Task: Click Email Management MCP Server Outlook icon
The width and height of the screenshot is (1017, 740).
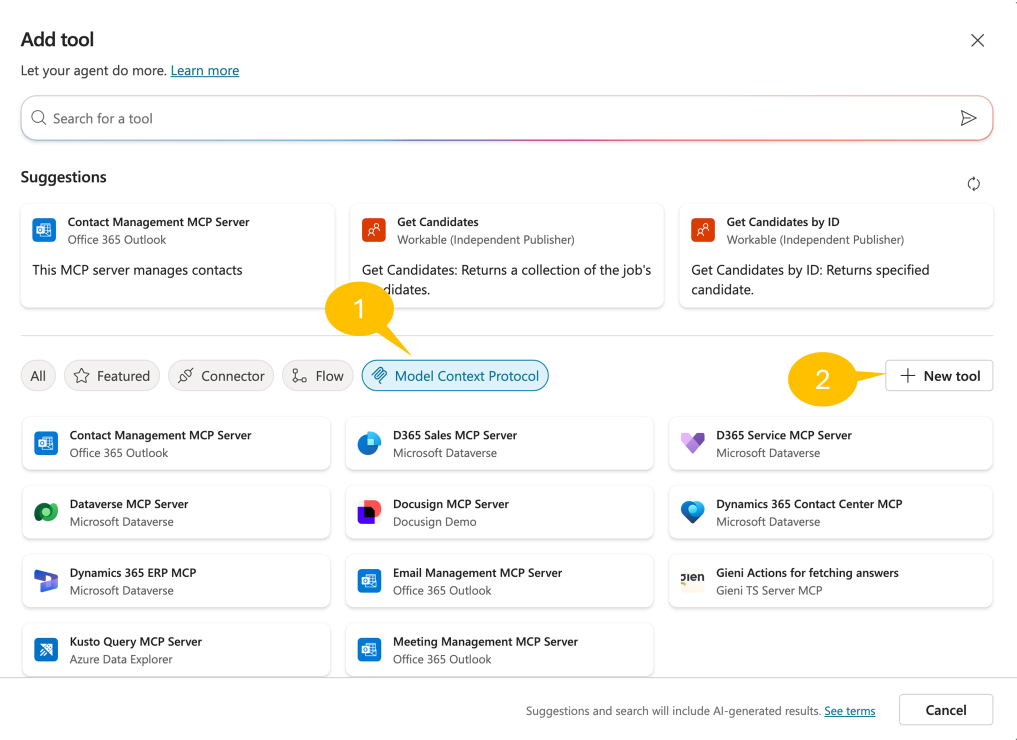Action: pyautogui.click(x=369, y=581)
